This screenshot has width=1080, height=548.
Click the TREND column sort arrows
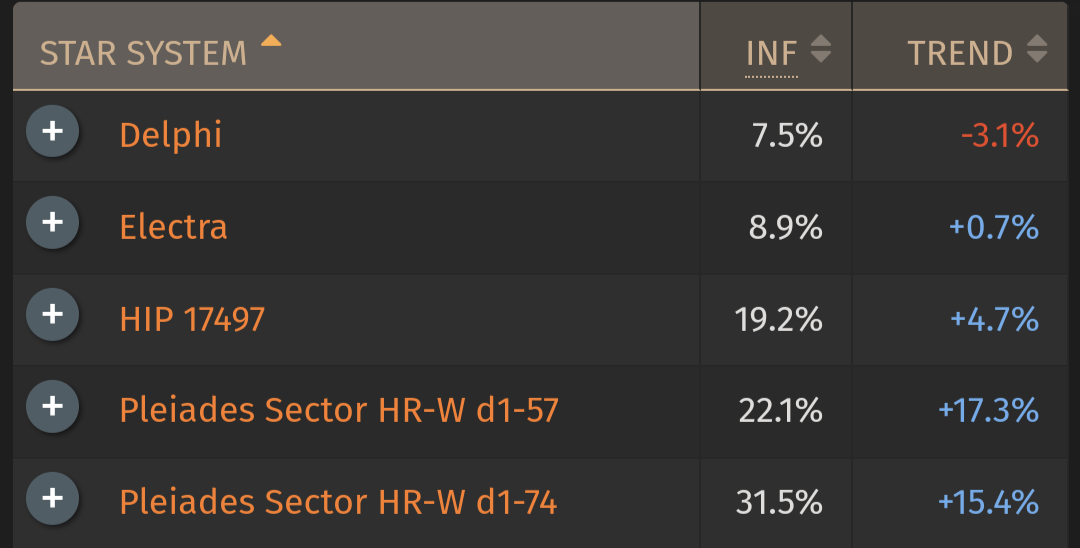coord(1037,48)
